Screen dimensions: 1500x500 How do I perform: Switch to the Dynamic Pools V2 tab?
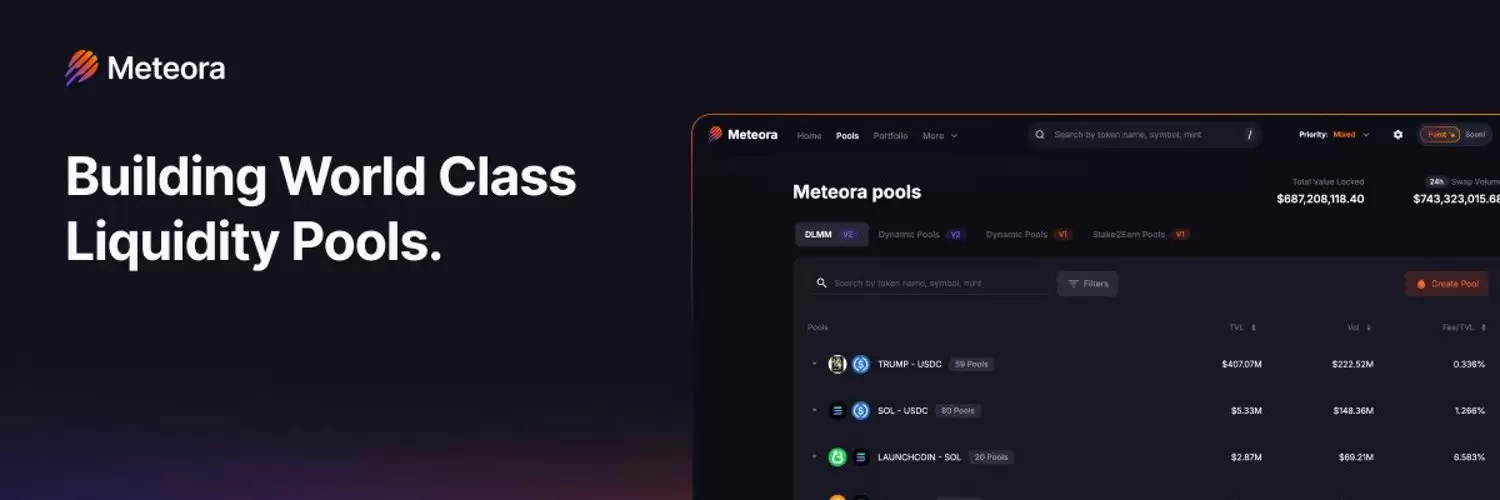(921, 235)
